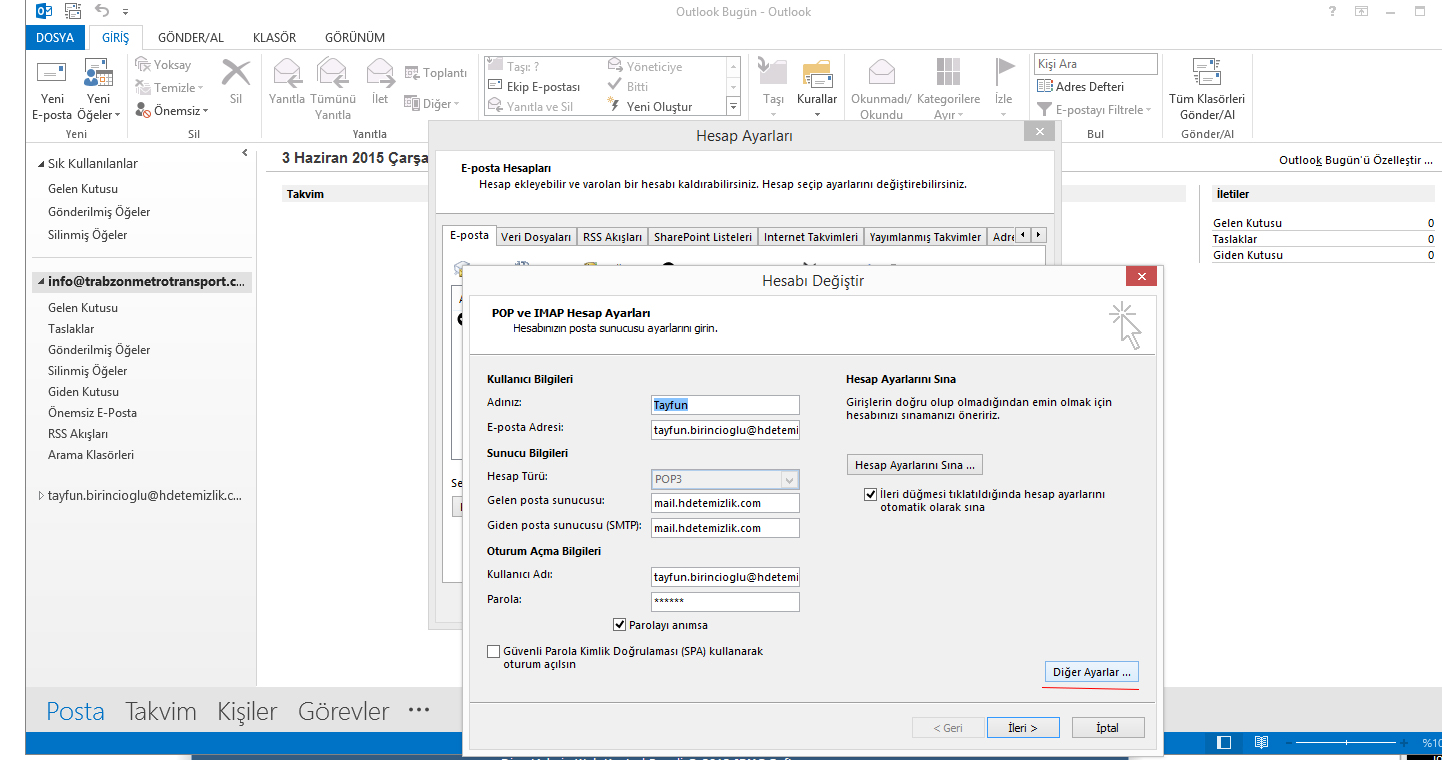Click the Giden posta sunucusu SMTP field
Viewport: 1442px width, 760px height.
725,528
